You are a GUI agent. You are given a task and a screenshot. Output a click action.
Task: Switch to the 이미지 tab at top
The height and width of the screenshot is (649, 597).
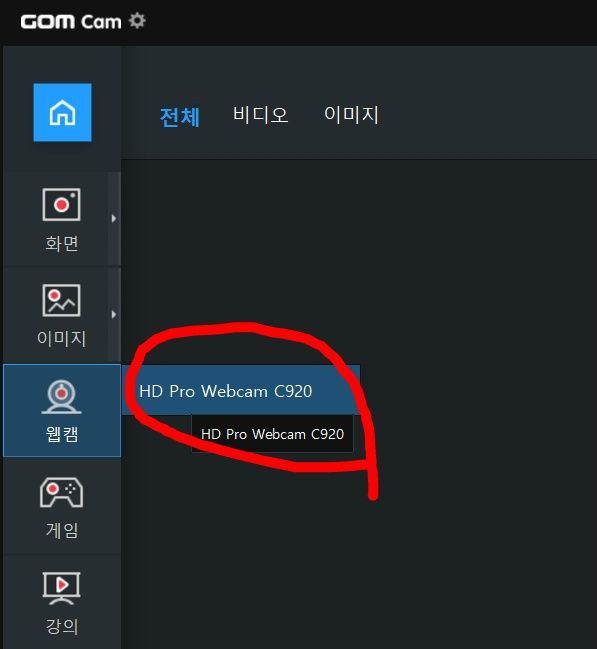tap(351, 114)
